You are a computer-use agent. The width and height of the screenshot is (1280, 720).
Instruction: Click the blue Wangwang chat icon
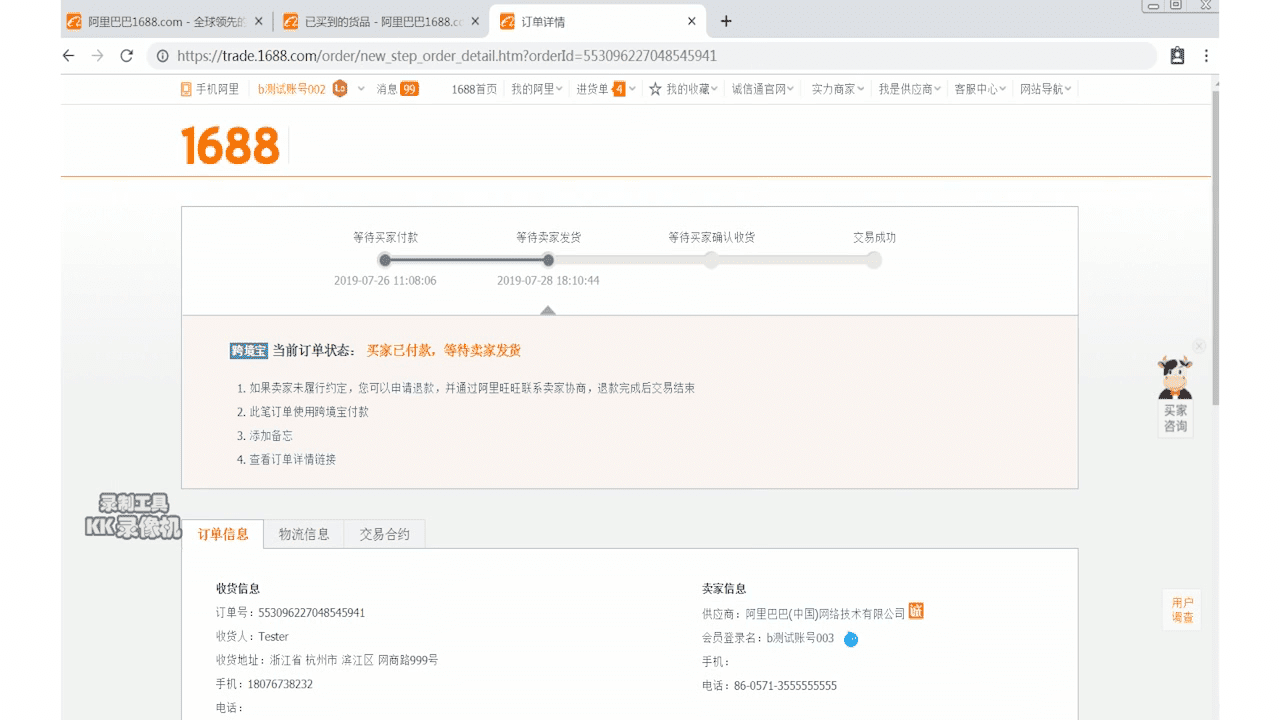coord(851,639)
